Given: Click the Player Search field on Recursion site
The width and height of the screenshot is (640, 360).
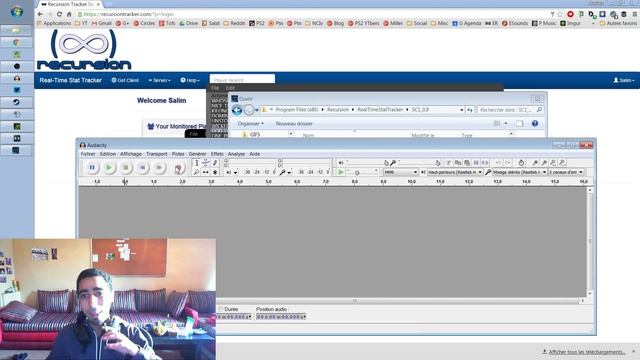Looking at the screenshot, I should coord(242,79).
